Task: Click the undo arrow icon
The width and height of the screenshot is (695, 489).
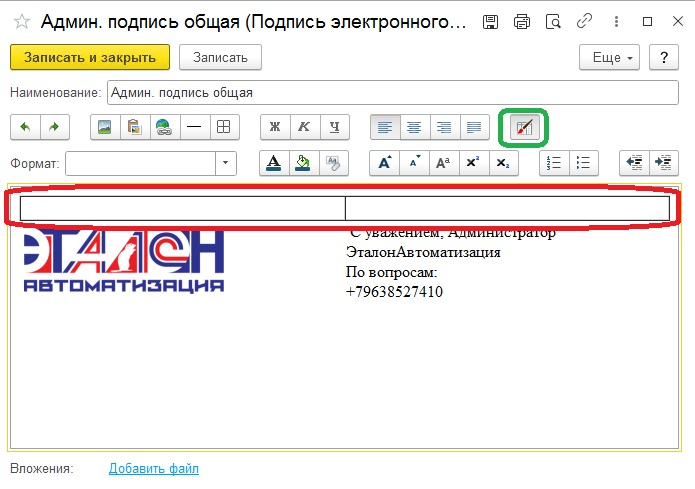Action: (25, 127)
